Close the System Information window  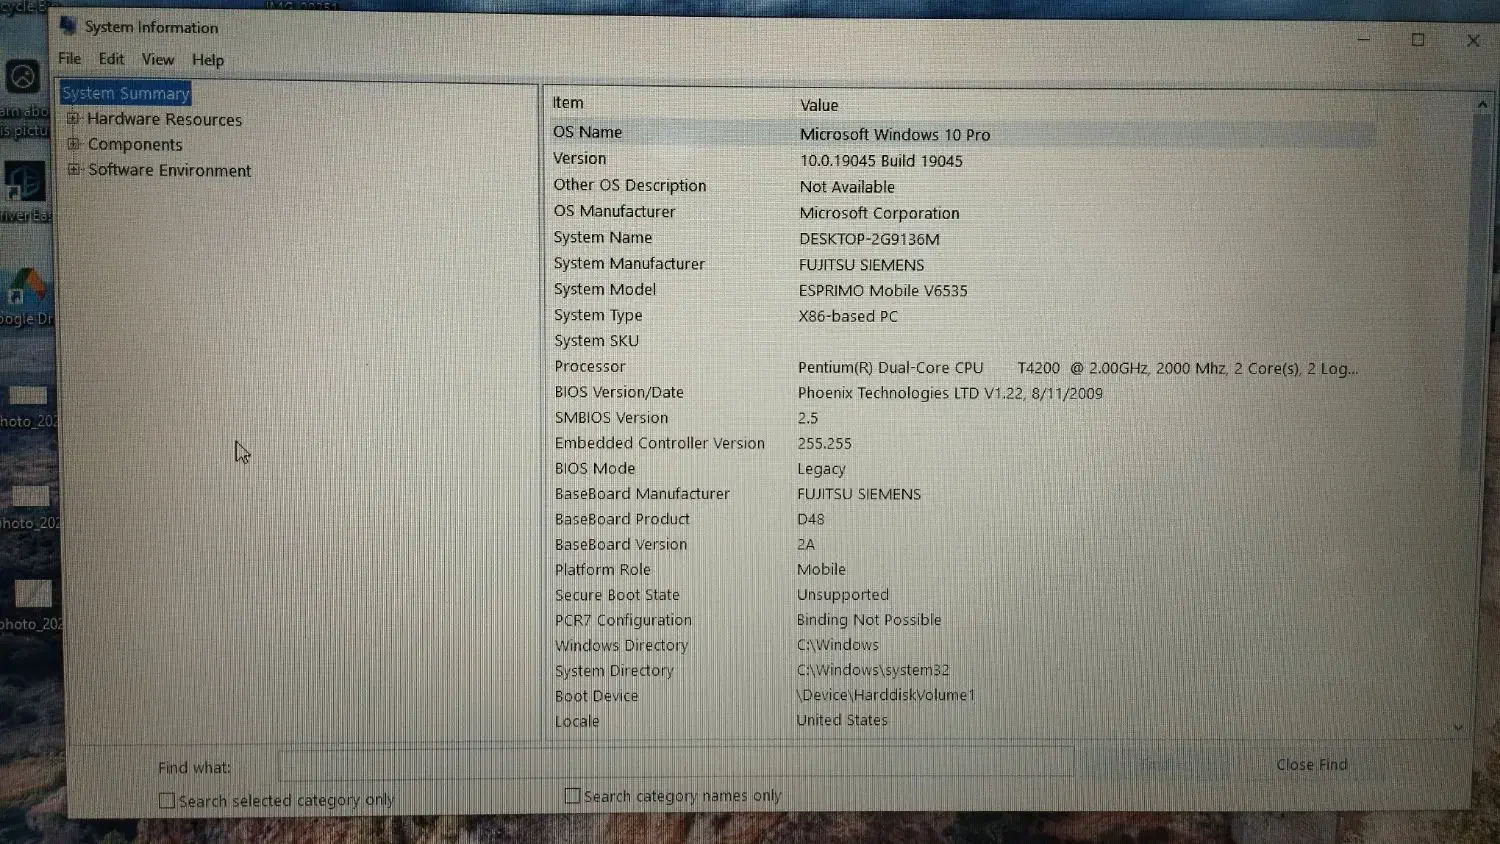coord(1473,41)
